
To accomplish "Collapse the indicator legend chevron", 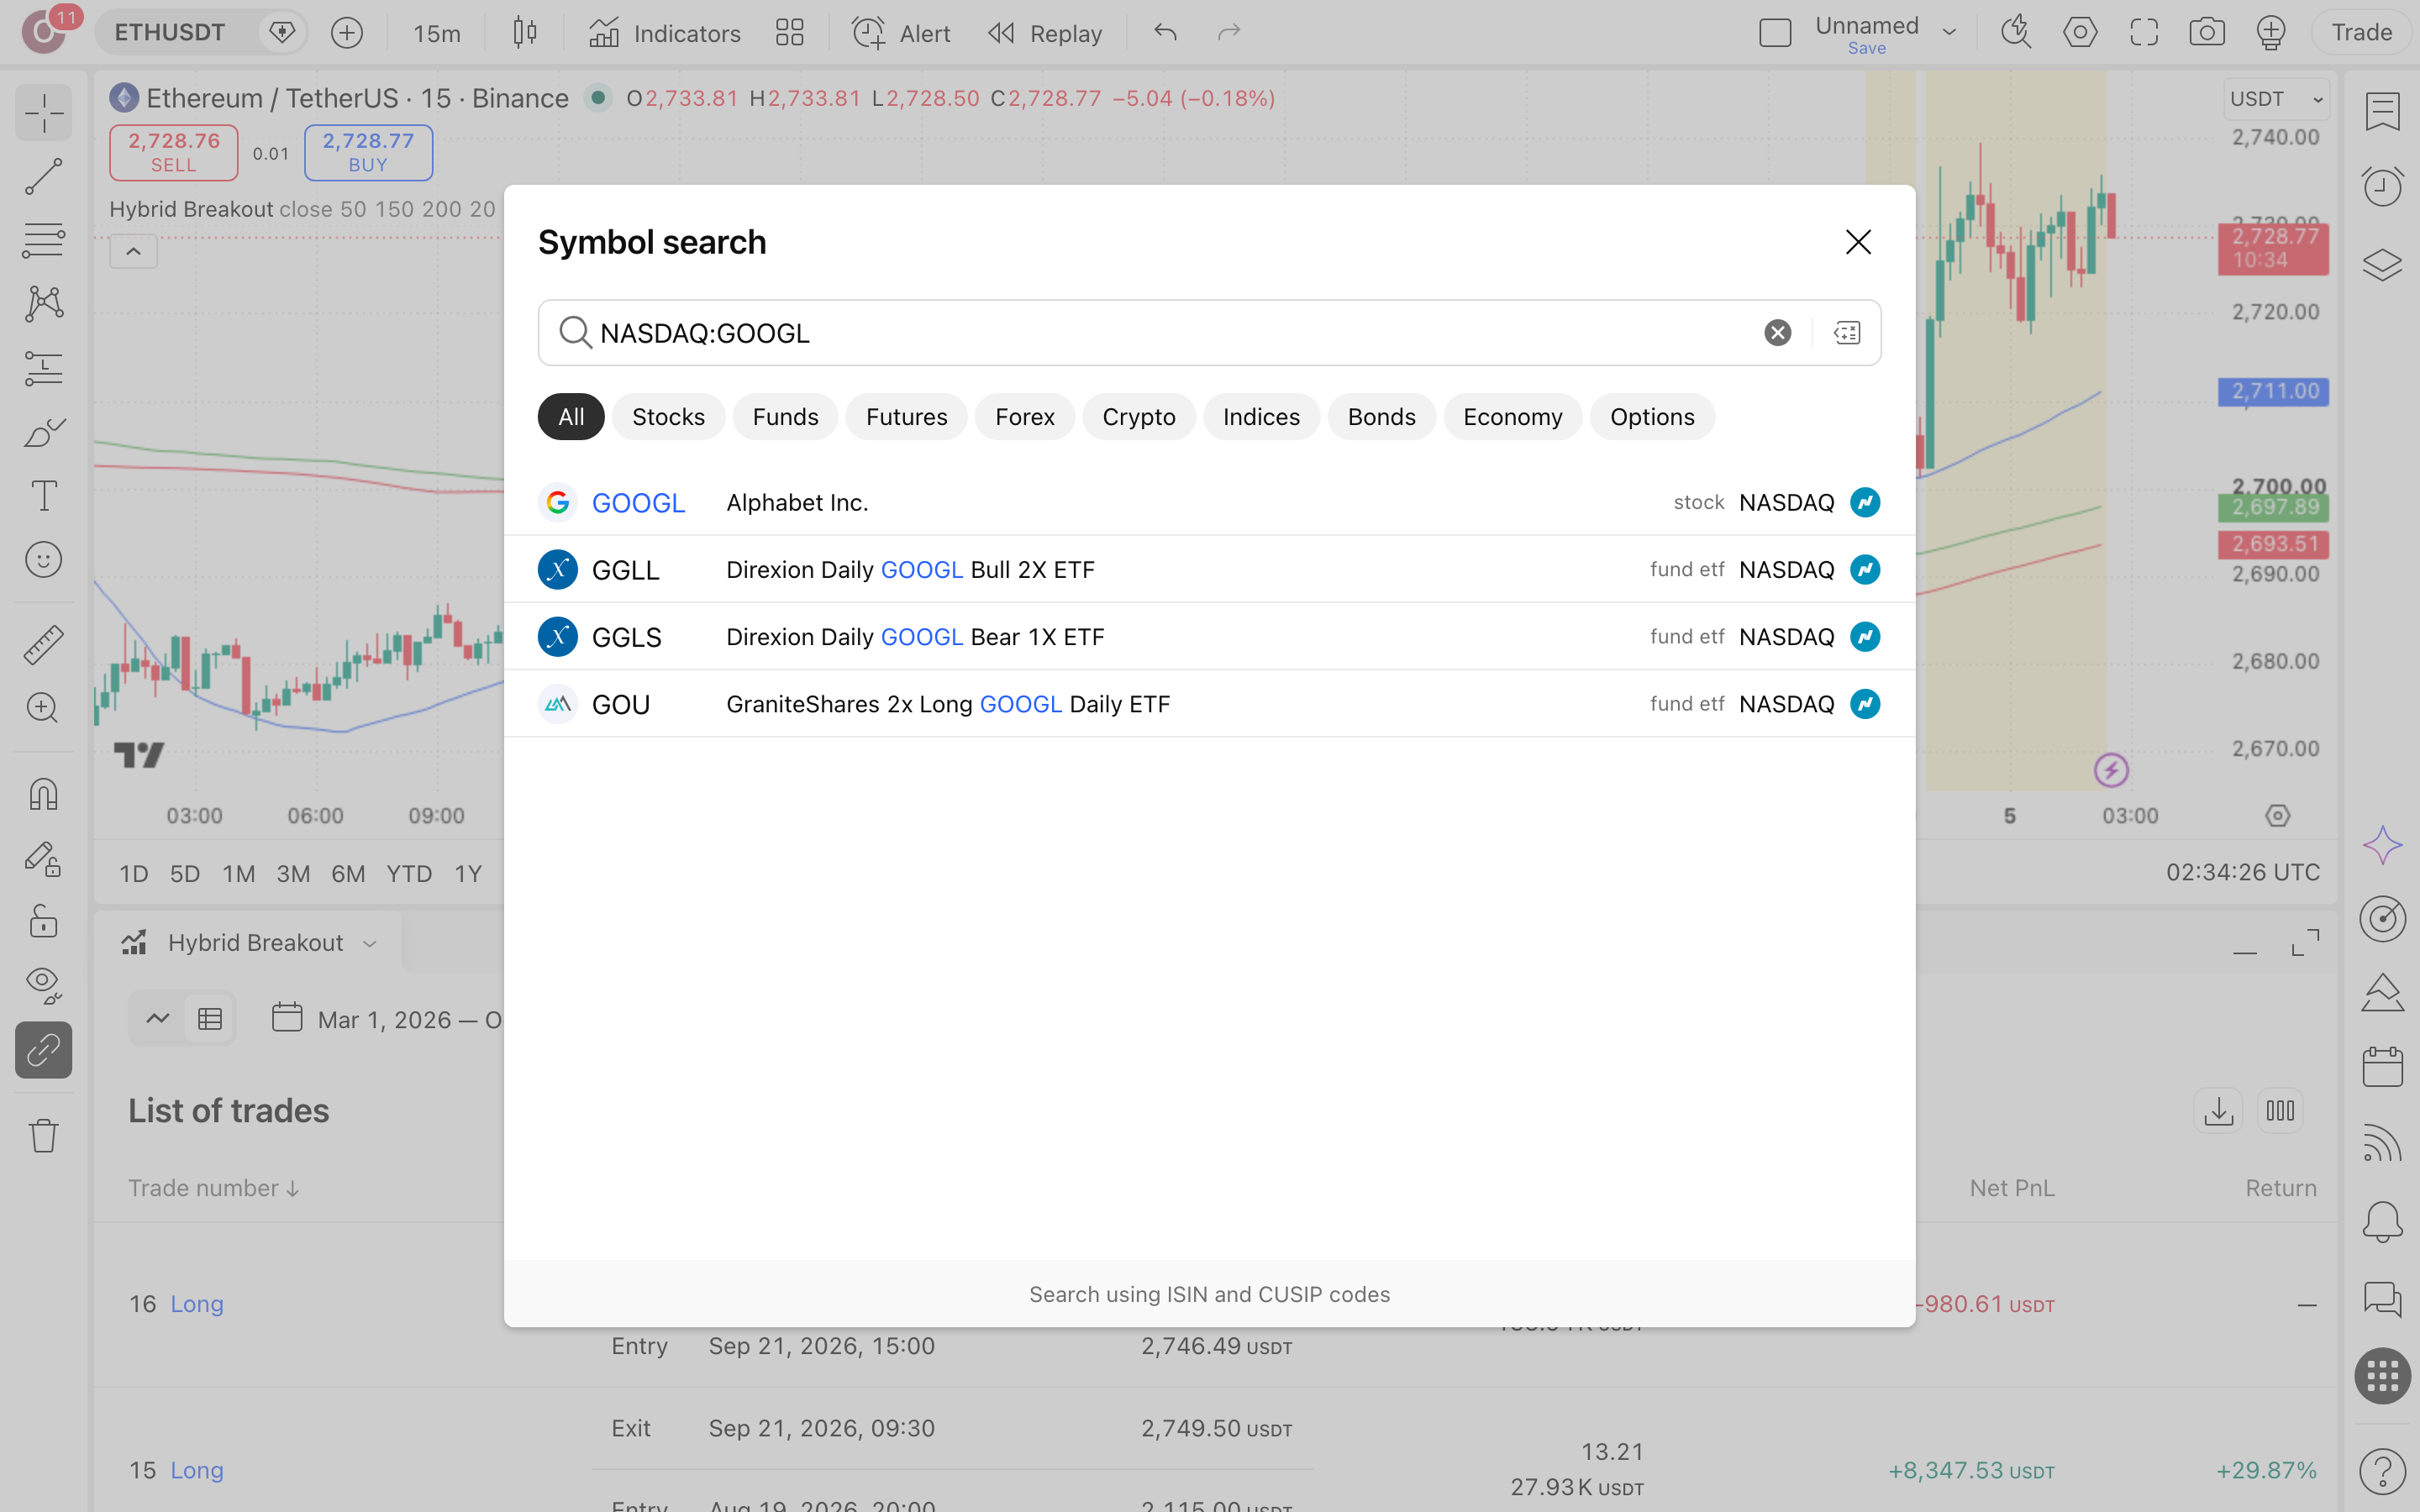I will (133, 251).
